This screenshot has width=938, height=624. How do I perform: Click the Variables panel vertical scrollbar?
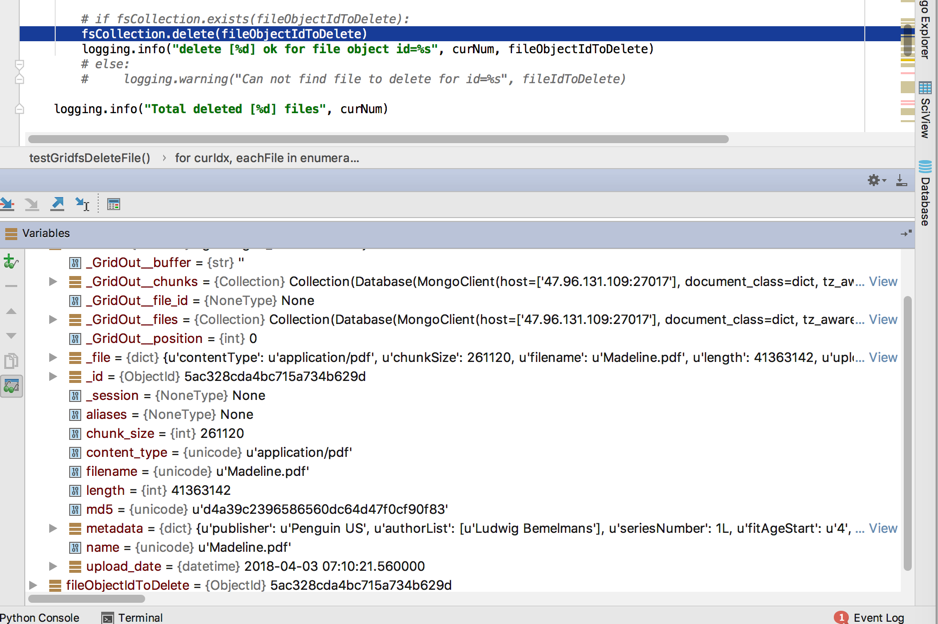907,433
